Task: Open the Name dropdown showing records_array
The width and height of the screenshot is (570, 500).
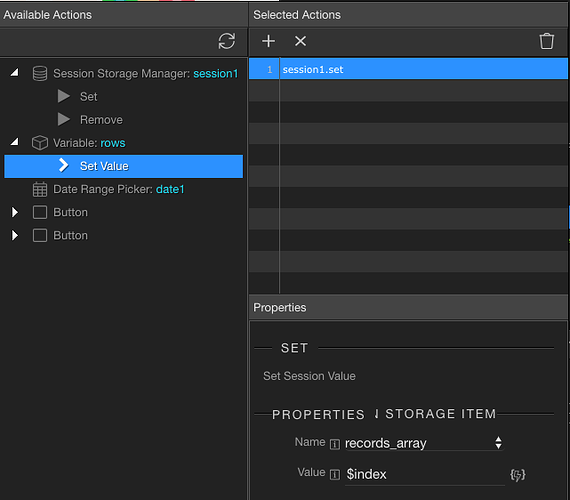Action: (424, 443)
